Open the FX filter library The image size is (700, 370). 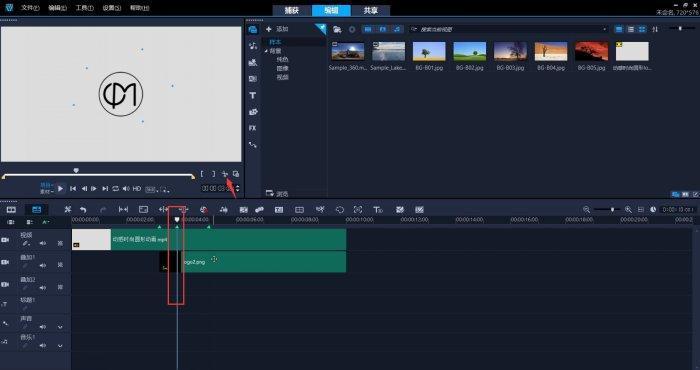253,128
